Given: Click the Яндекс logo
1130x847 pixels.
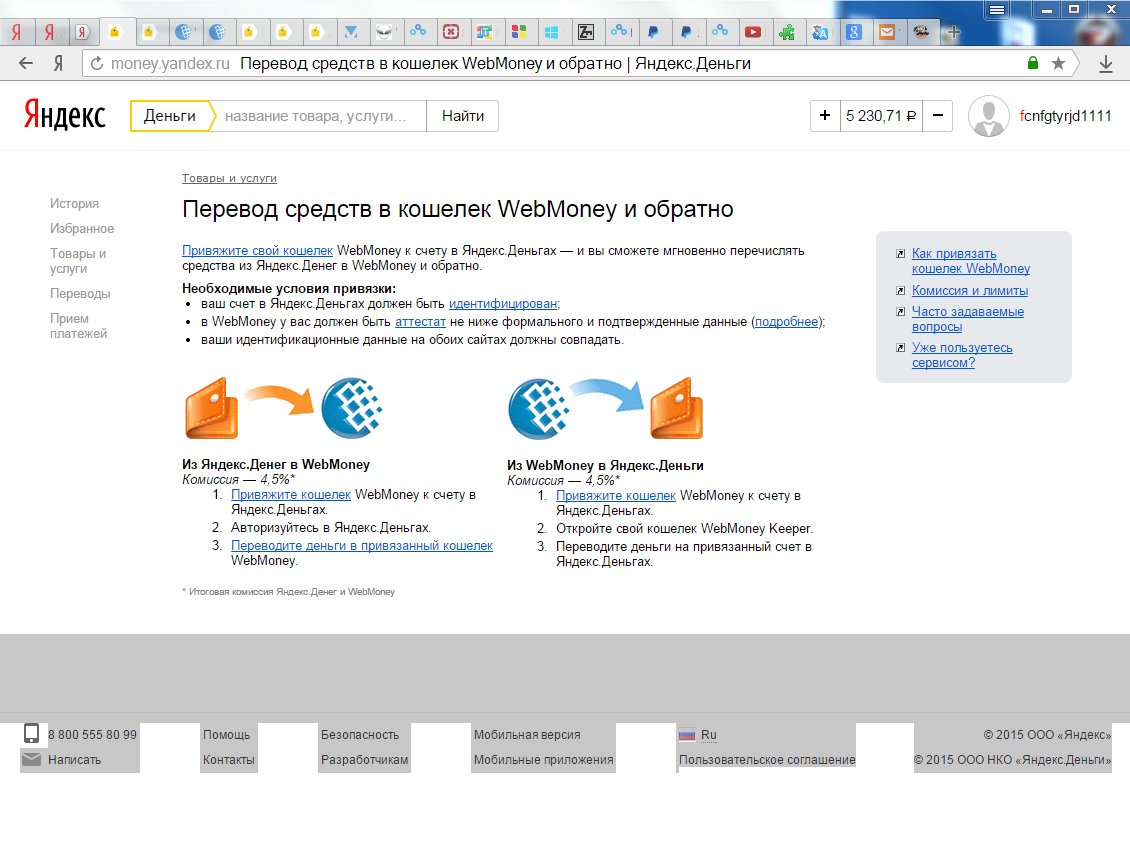Looking at the screenshot, I should click(65, 115).
